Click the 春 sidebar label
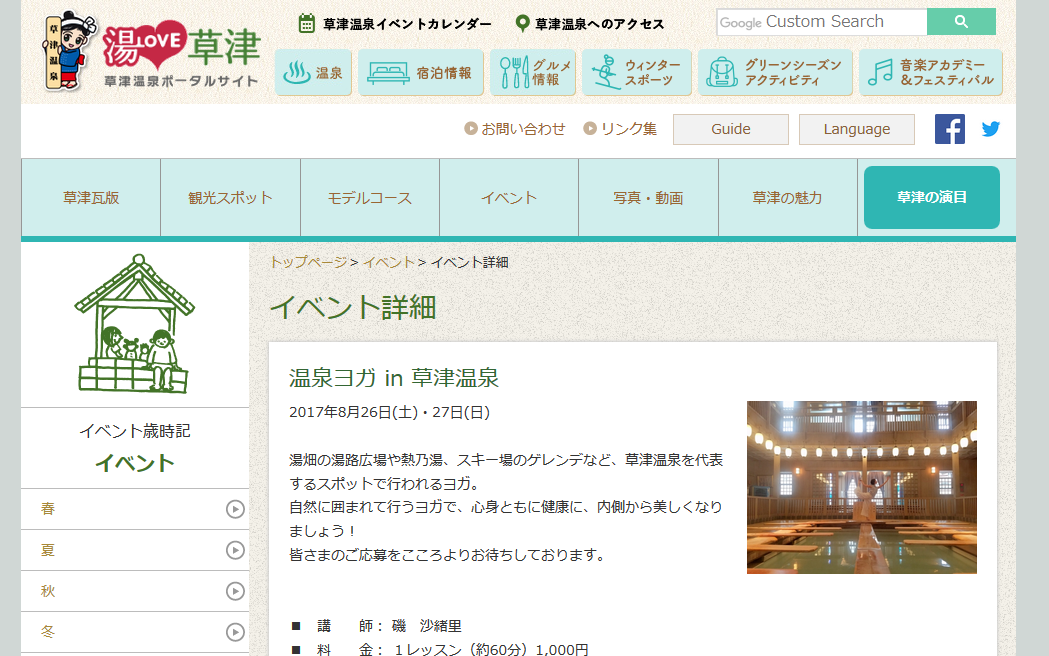The width and height of the screenshot is (1049, 656). click(x=47, y=510)
